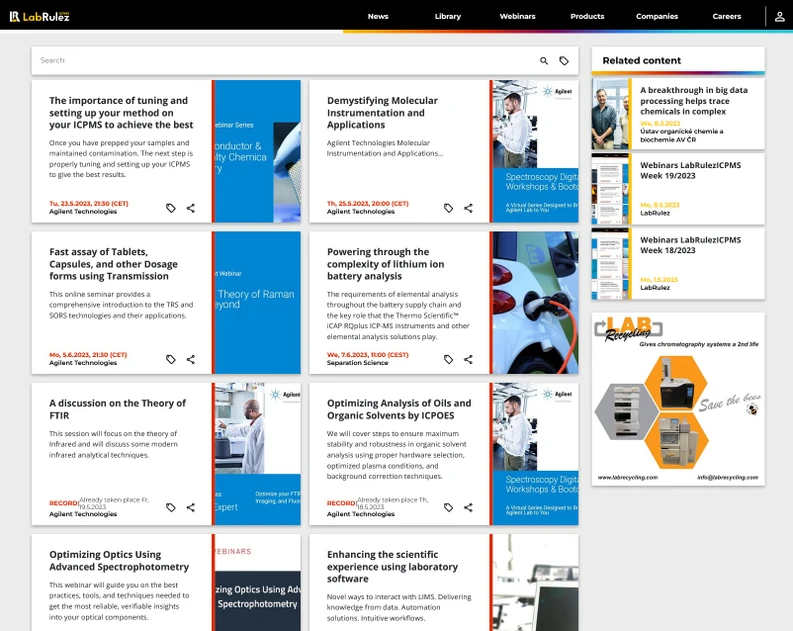The width and height of the screenshot is (793, 631).
Task: Open 'A breakthrough in big data processing' article
Action: (694, 101)
